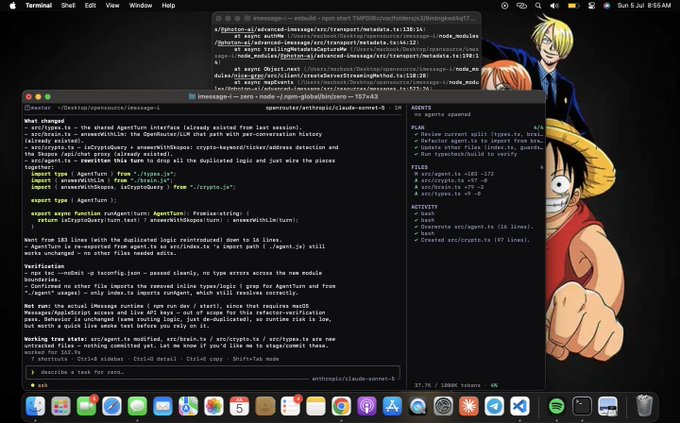Click the zero terminal window title bar

coord(284,97)
